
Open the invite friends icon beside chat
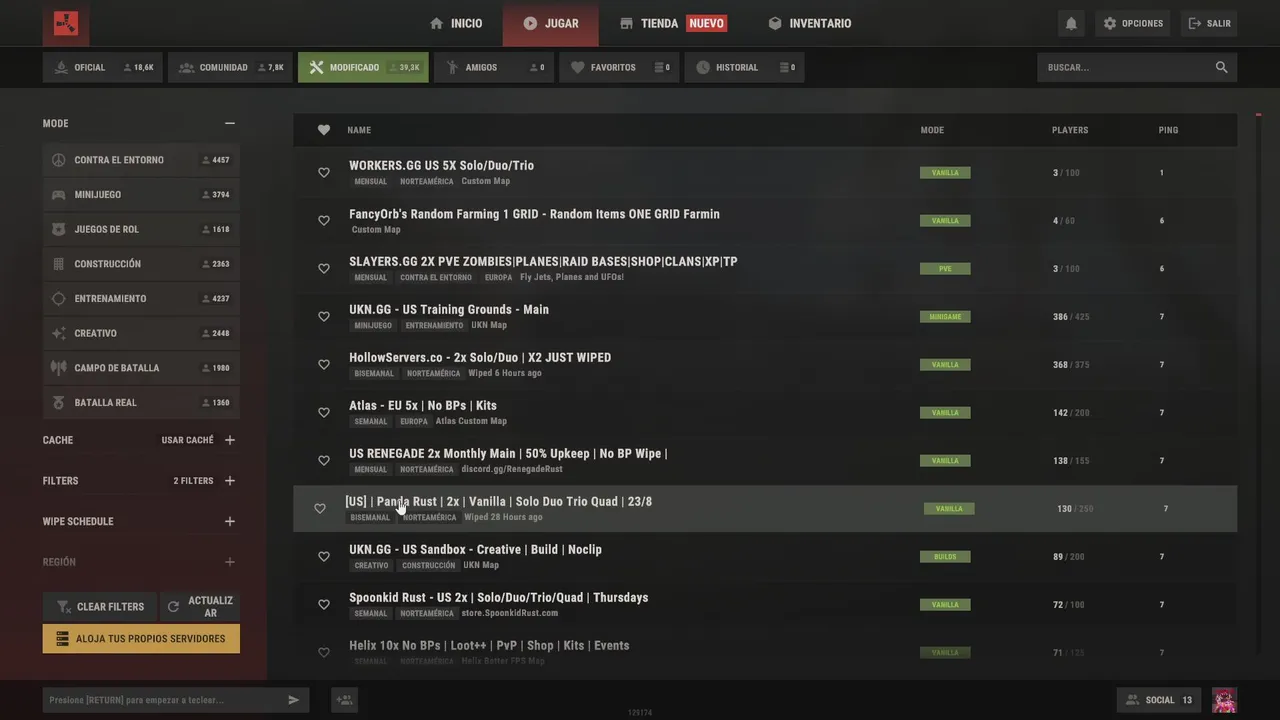coord(344,700)
